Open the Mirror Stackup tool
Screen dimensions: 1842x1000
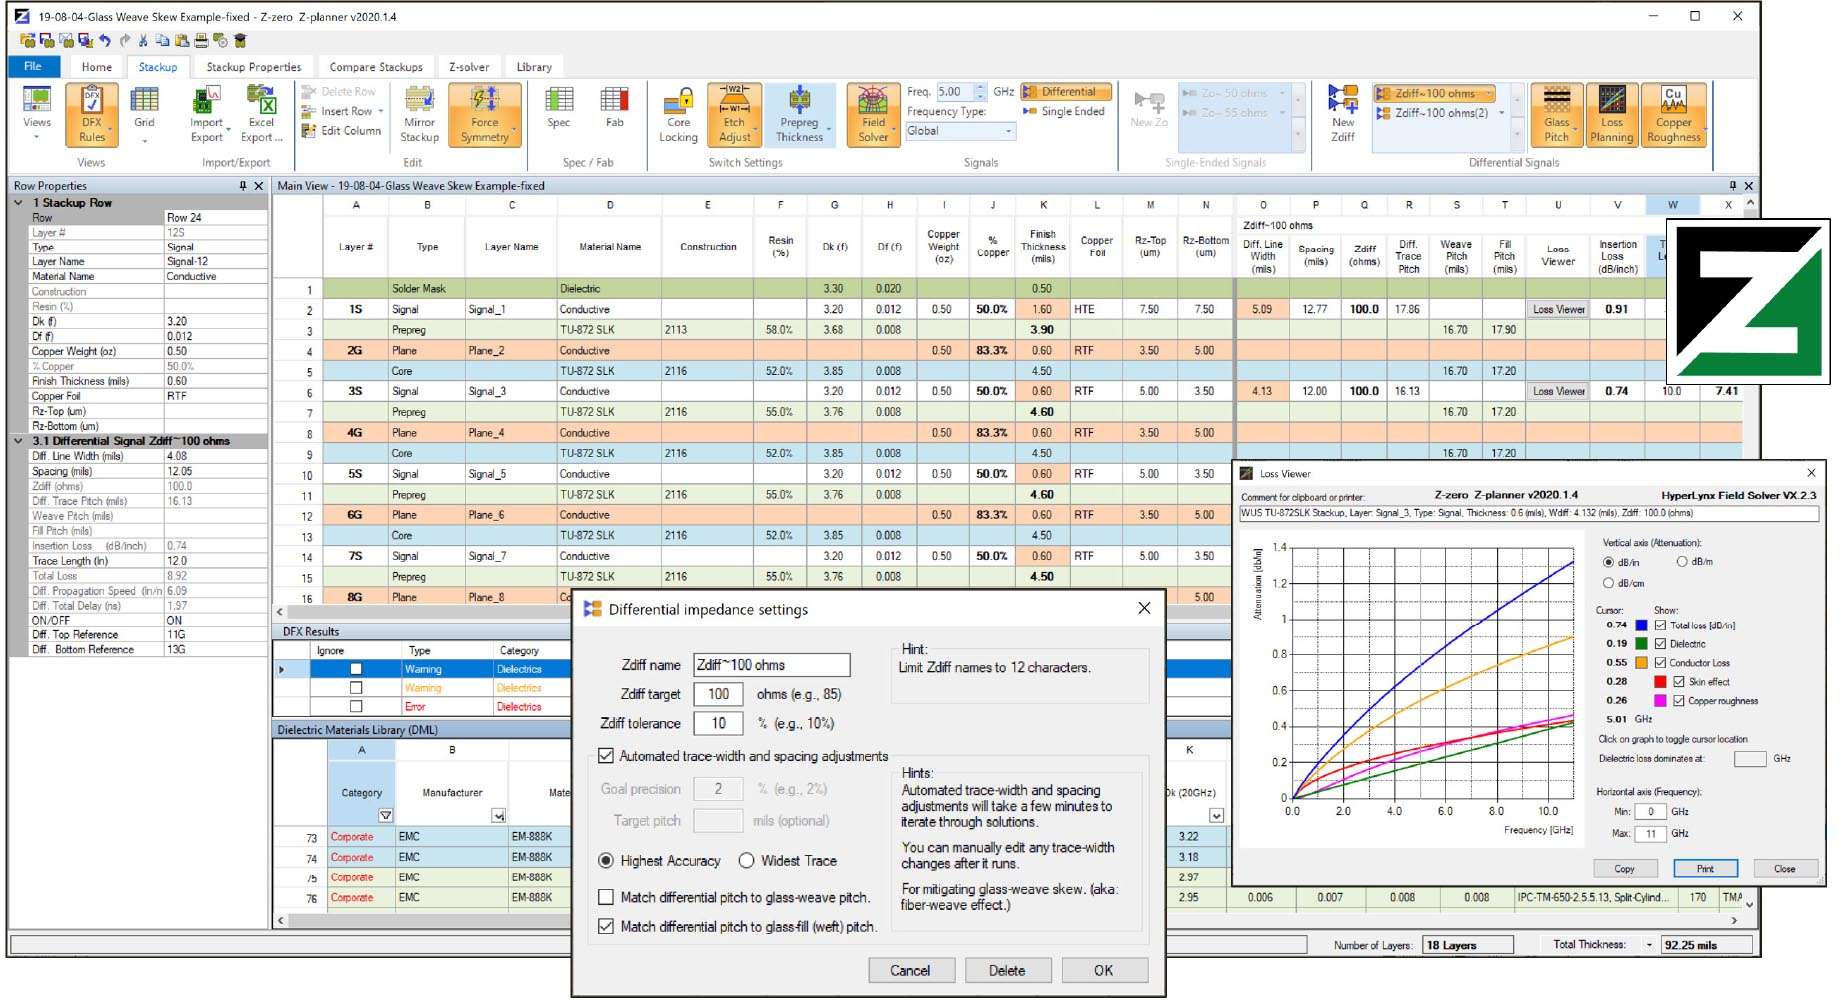(419, 114)
